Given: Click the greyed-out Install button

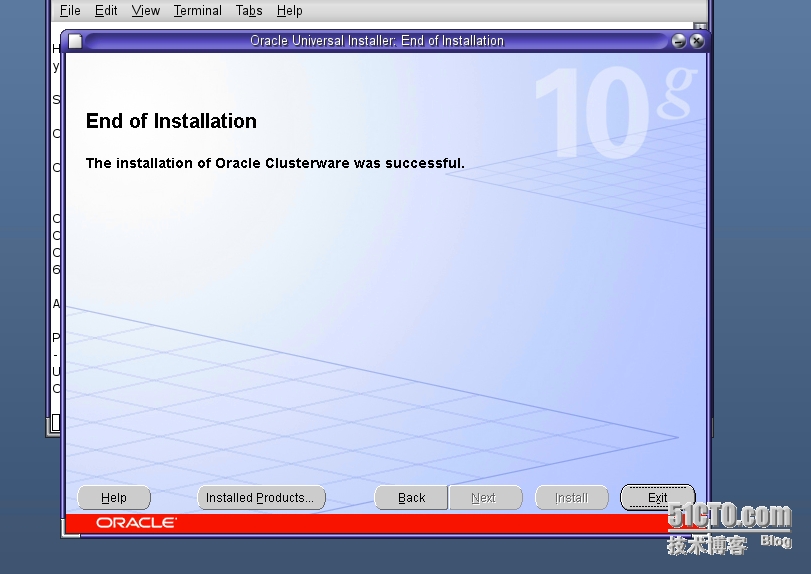Looking at the screenshot, I should point(572,497).
